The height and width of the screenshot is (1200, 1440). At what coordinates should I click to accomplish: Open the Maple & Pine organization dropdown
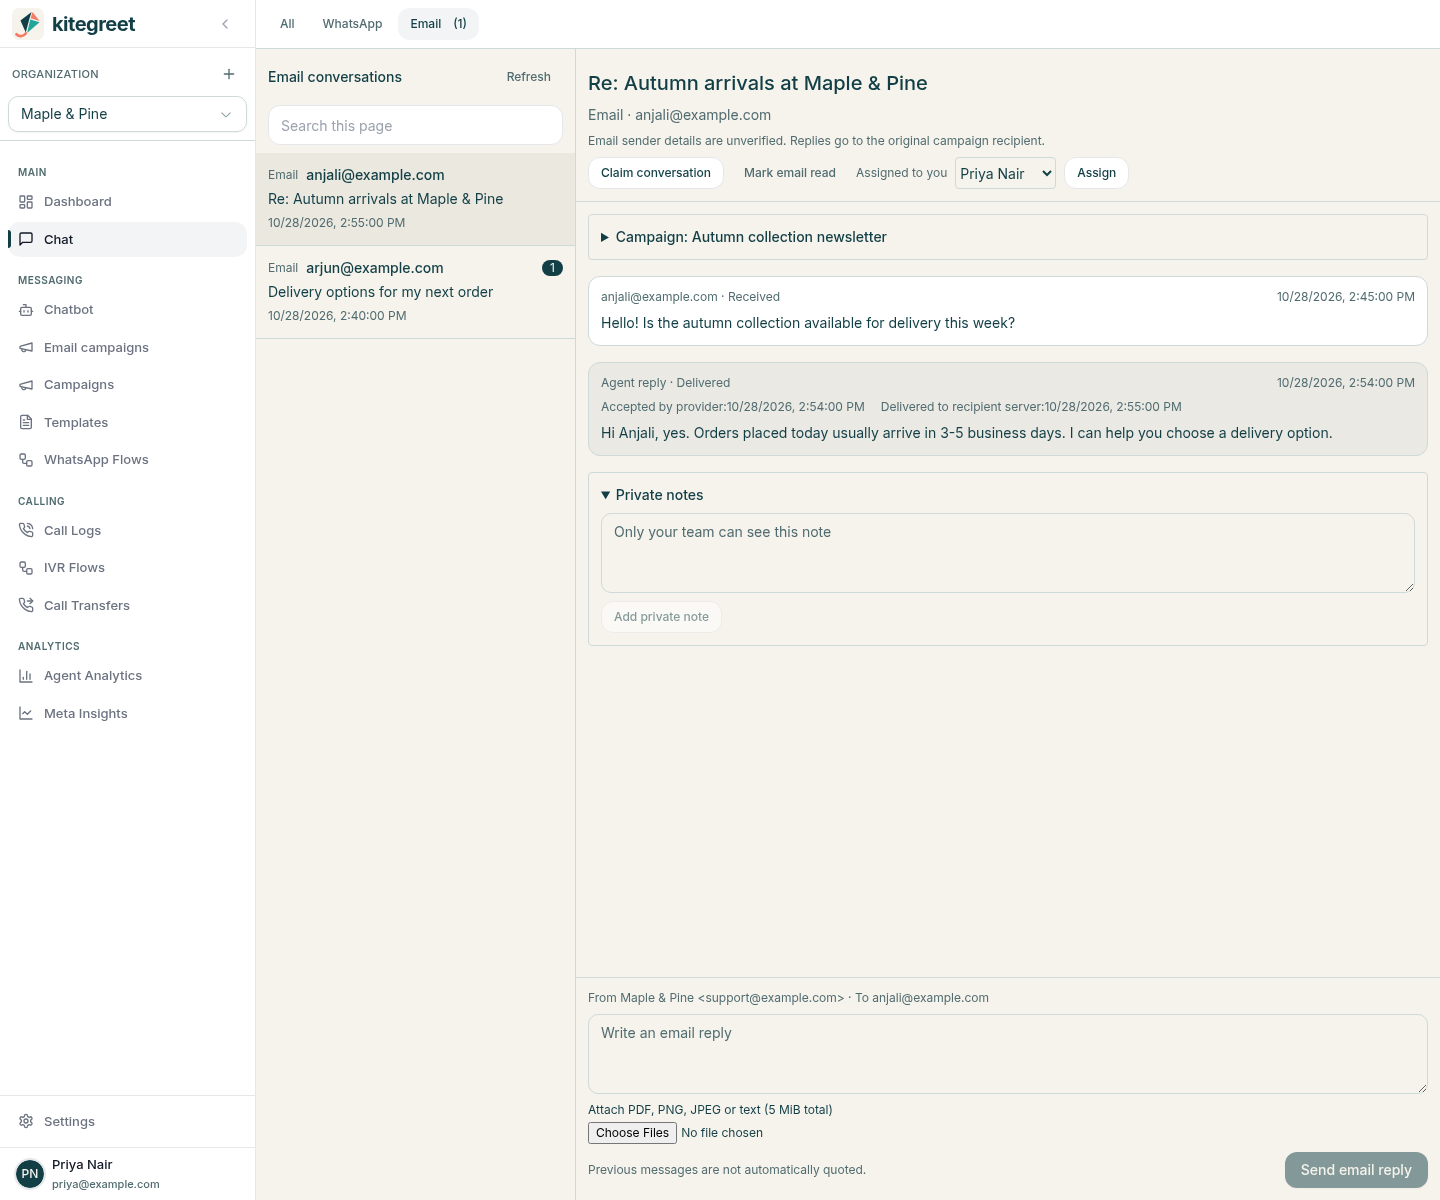pyautogui.click(x=127, y=114)
